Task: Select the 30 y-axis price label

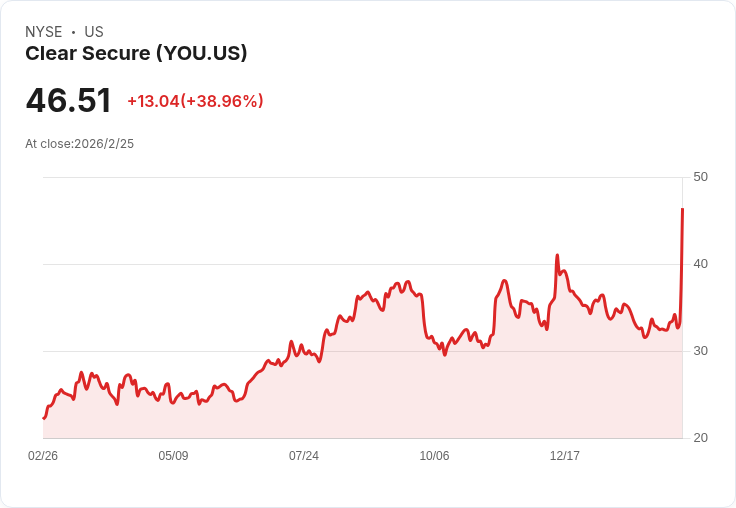Action: 700,351
